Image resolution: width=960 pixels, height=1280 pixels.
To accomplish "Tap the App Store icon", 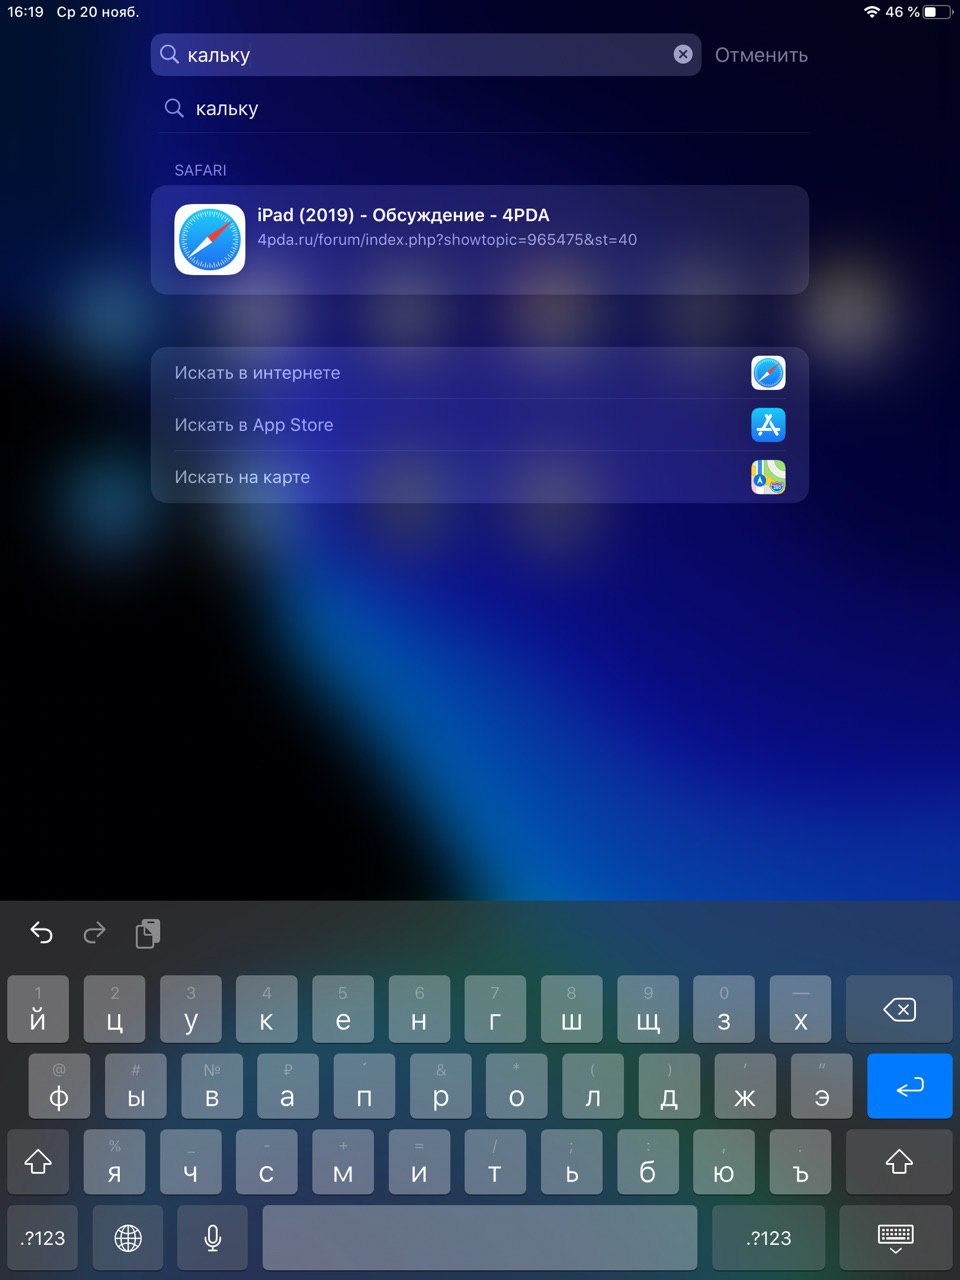I will tap(768, 425).
